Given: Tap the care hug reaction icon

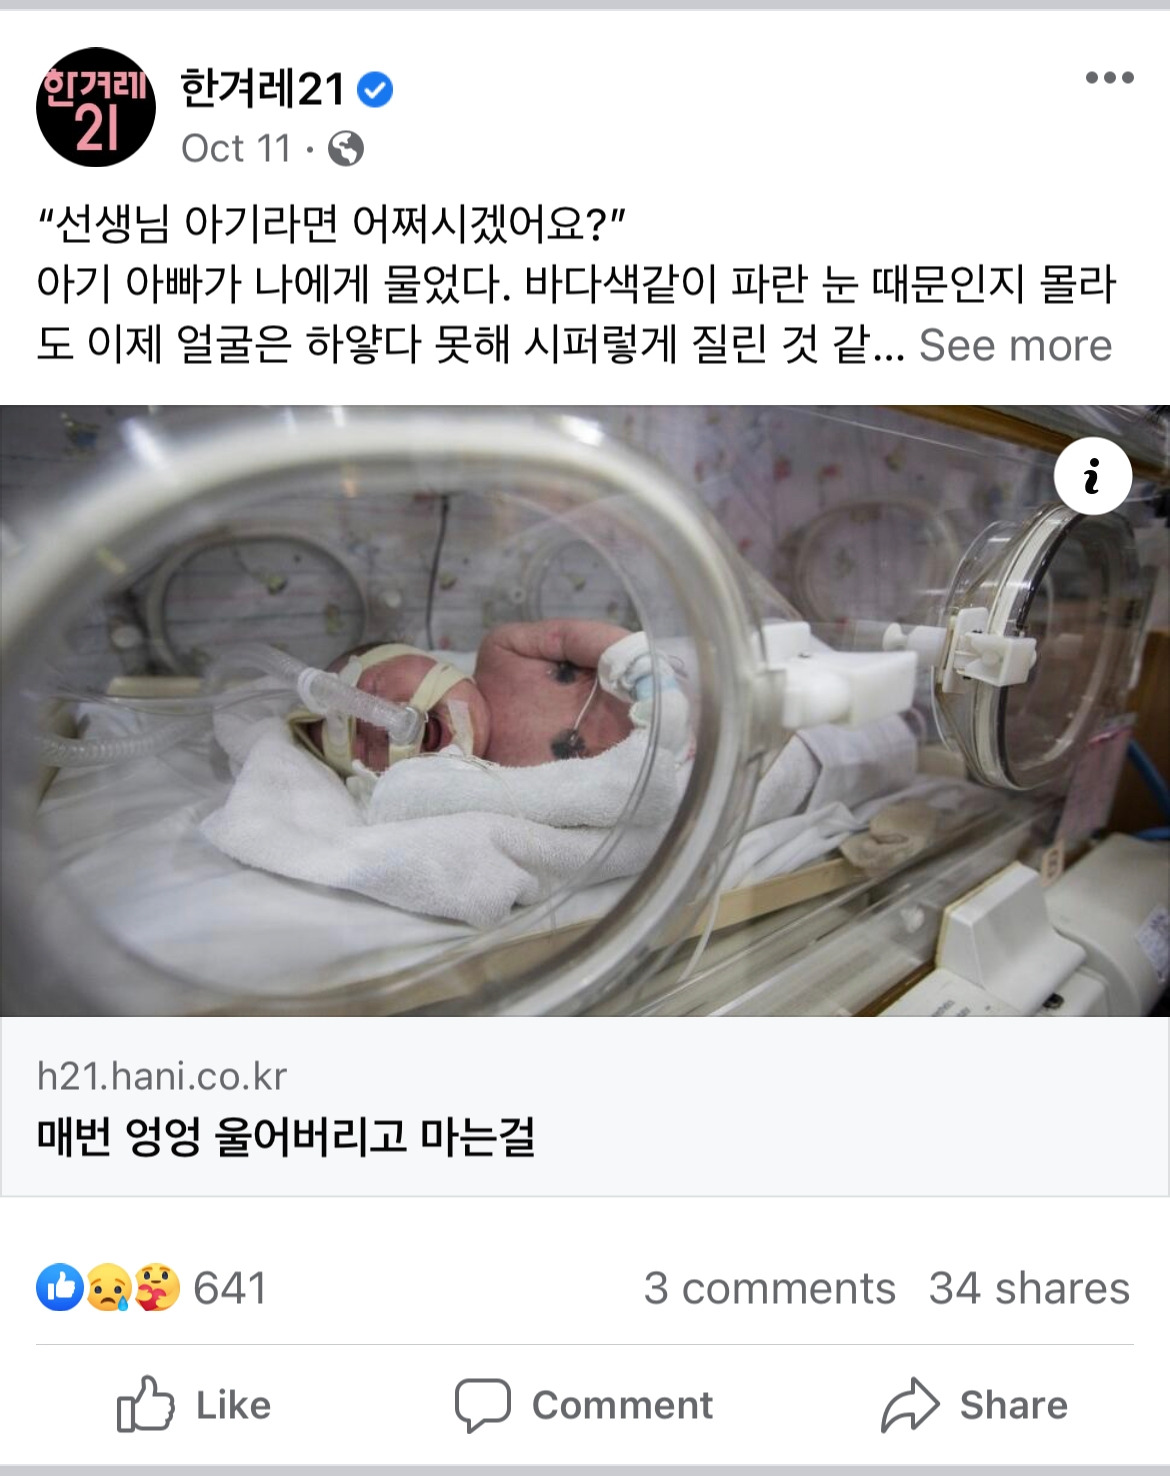Looking at the screenshot, I should [x=156, y=1288].
